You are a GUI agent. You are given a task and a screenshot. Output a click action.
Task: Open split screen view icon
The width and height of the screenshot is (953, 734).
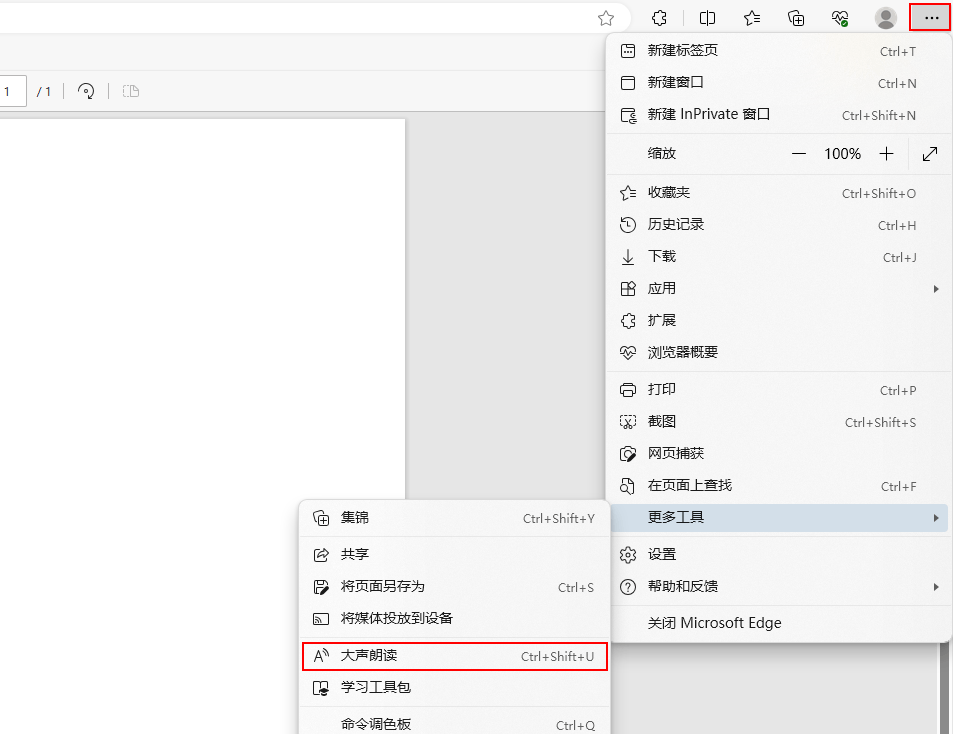(x=707, y=18)
